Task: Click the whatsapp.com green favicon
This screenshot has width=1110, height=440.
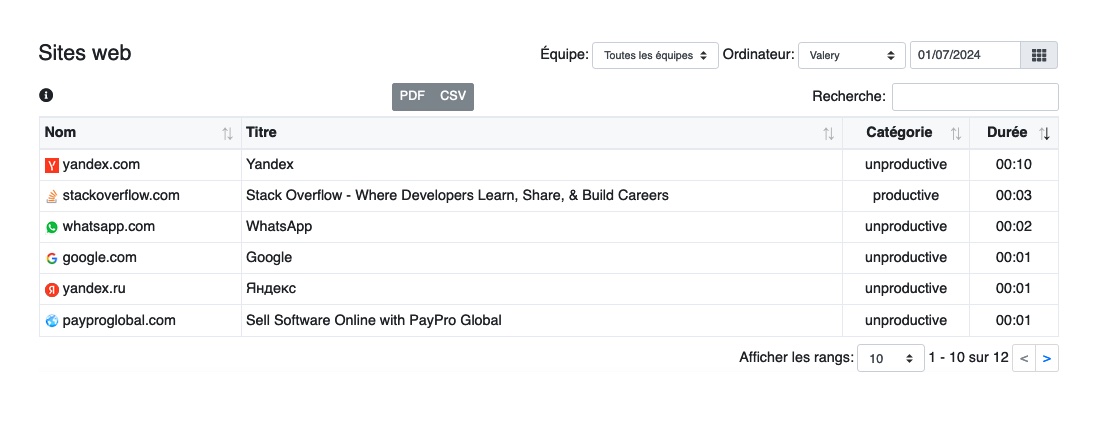Action: pos(52,227)
